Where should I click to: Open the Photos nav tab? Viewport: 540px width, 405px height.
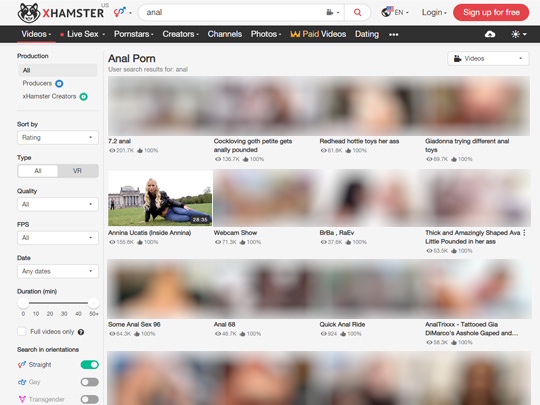(266, 34)
